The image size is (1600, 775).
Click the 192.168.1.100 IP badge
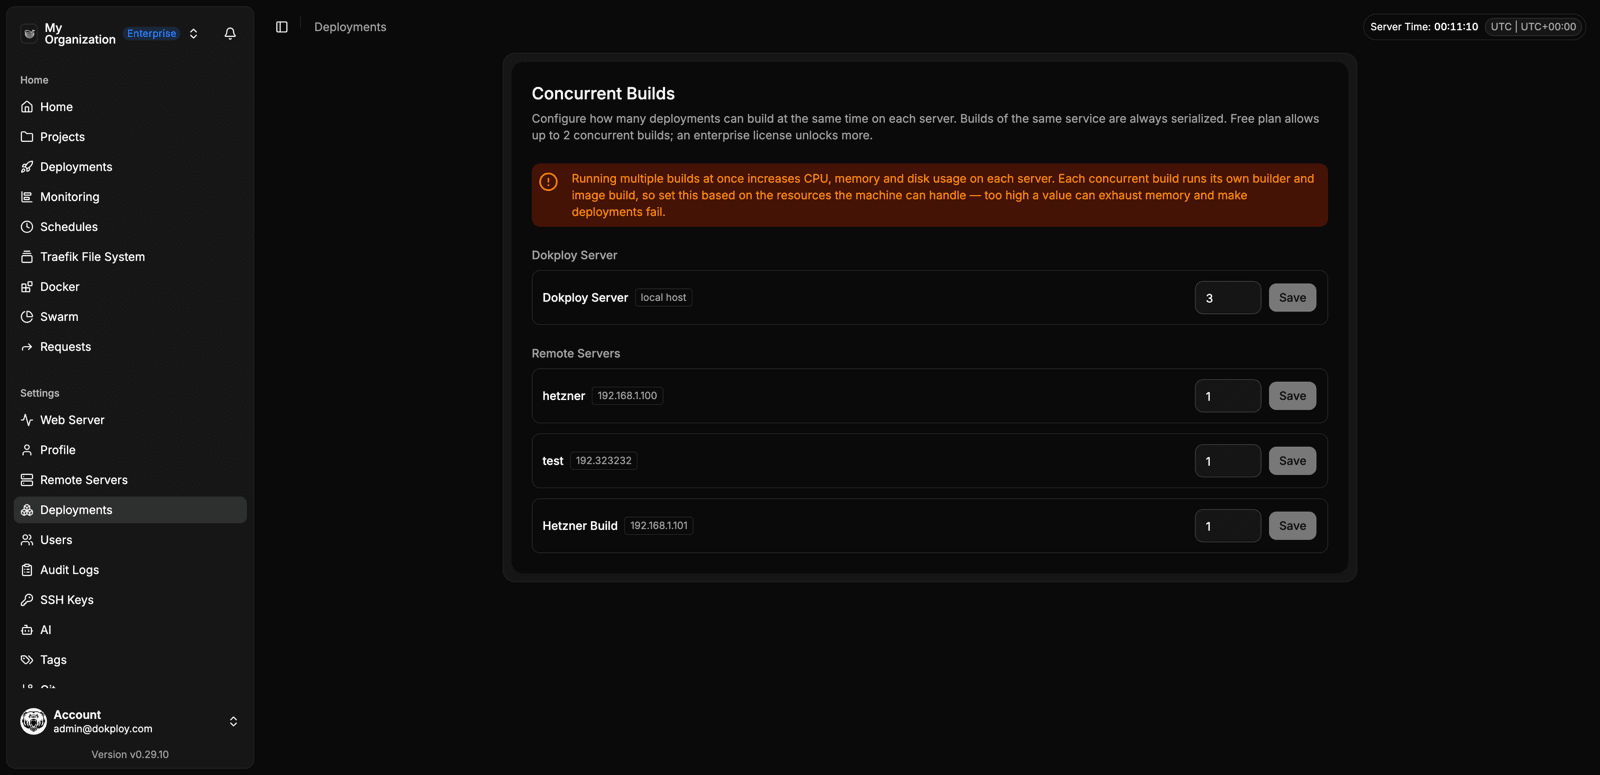(x=627, y=396)
